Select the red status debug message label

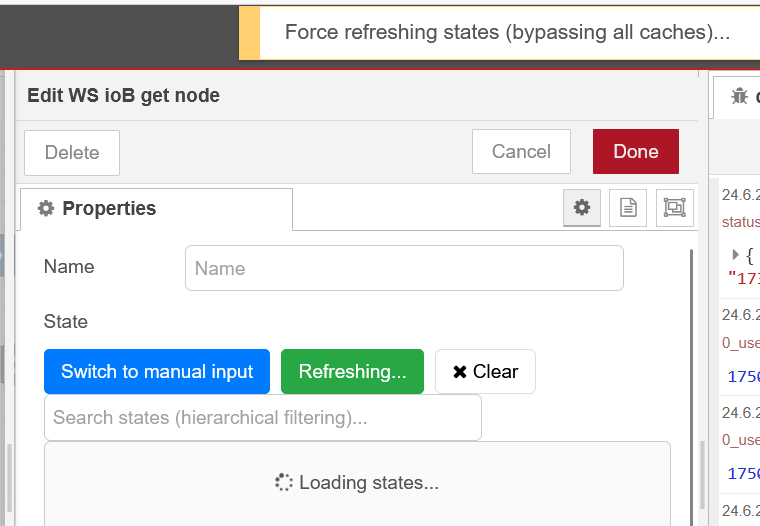(x=742, y=221)
